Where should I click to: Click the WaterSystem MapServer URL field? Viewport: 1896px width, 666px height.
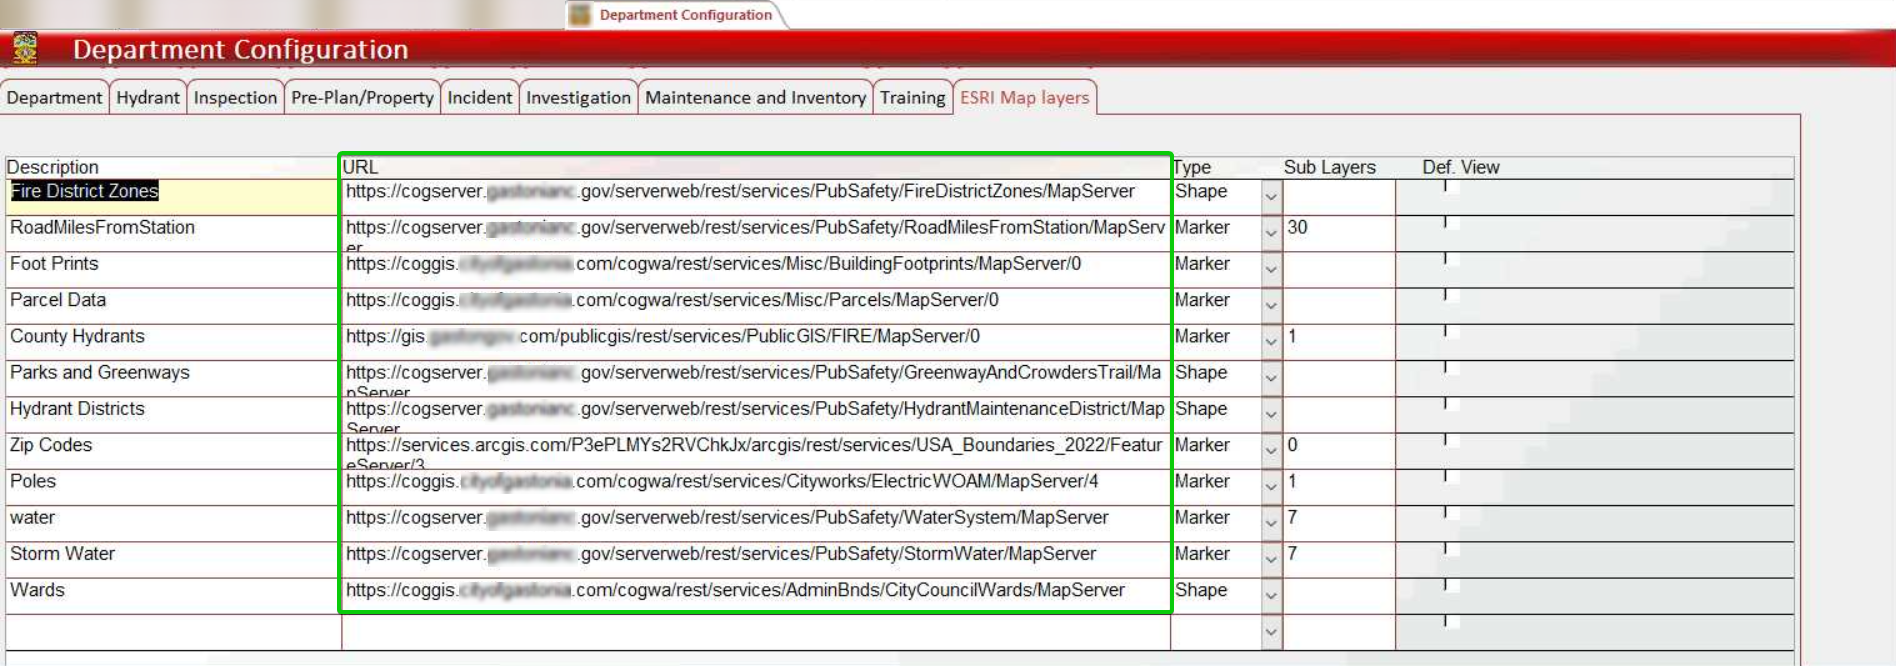coord(756,523)
